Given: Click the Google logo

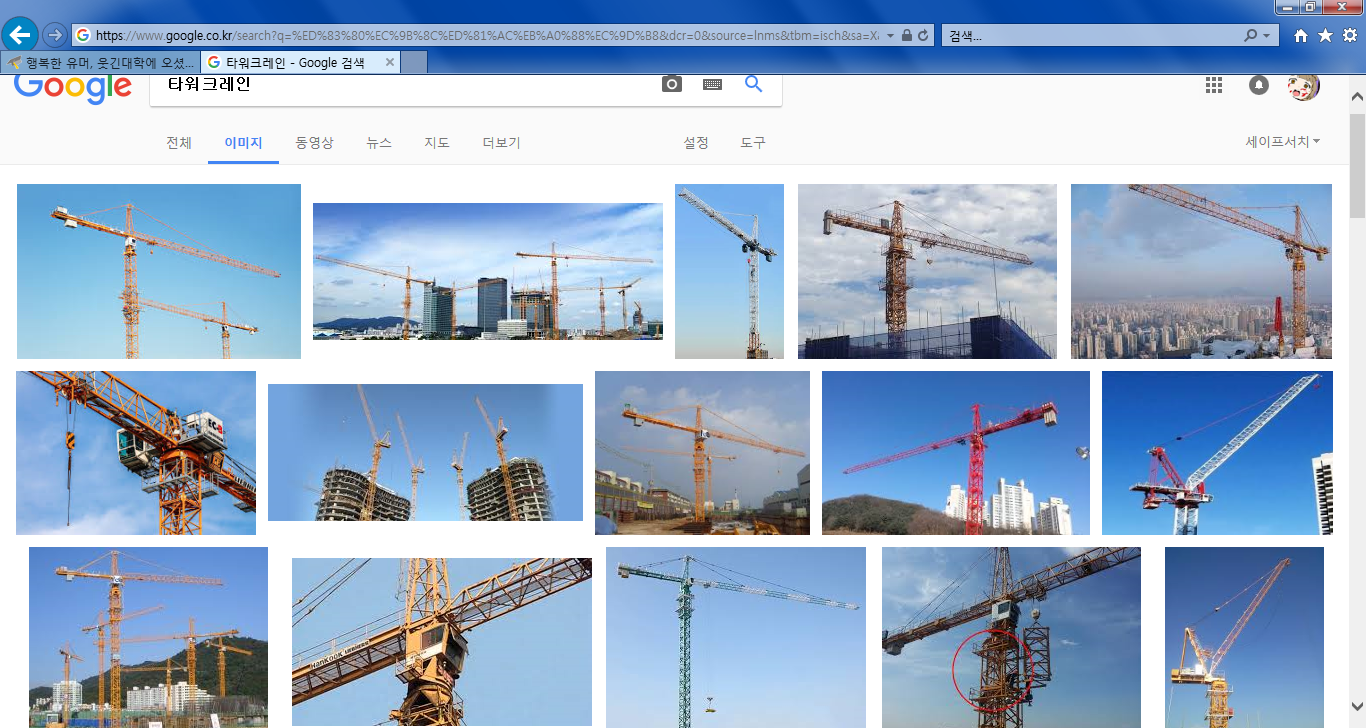Looking at the screenshot, I should point(73,87).
